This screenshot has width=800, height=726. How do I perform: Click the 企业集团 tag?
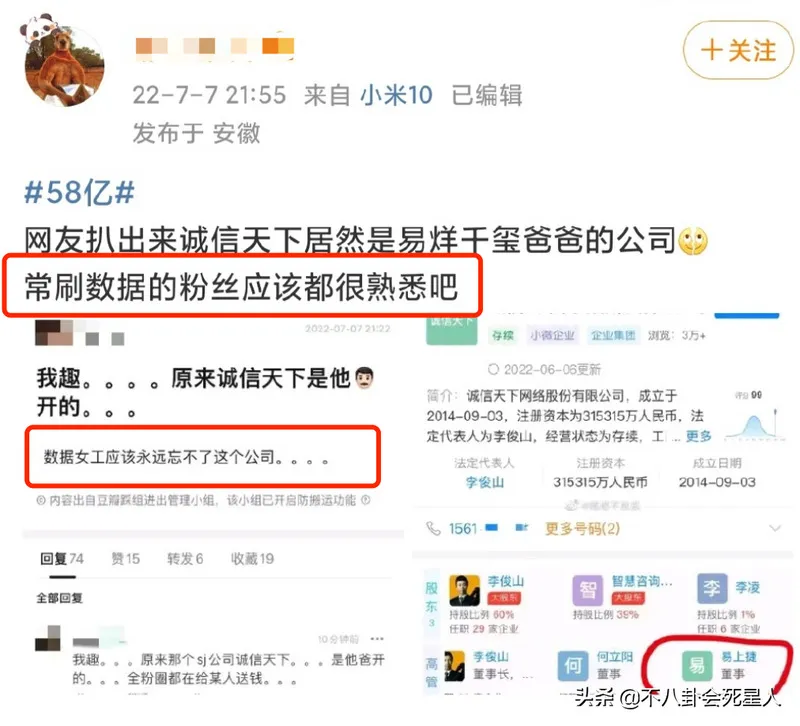pos(613,335)
